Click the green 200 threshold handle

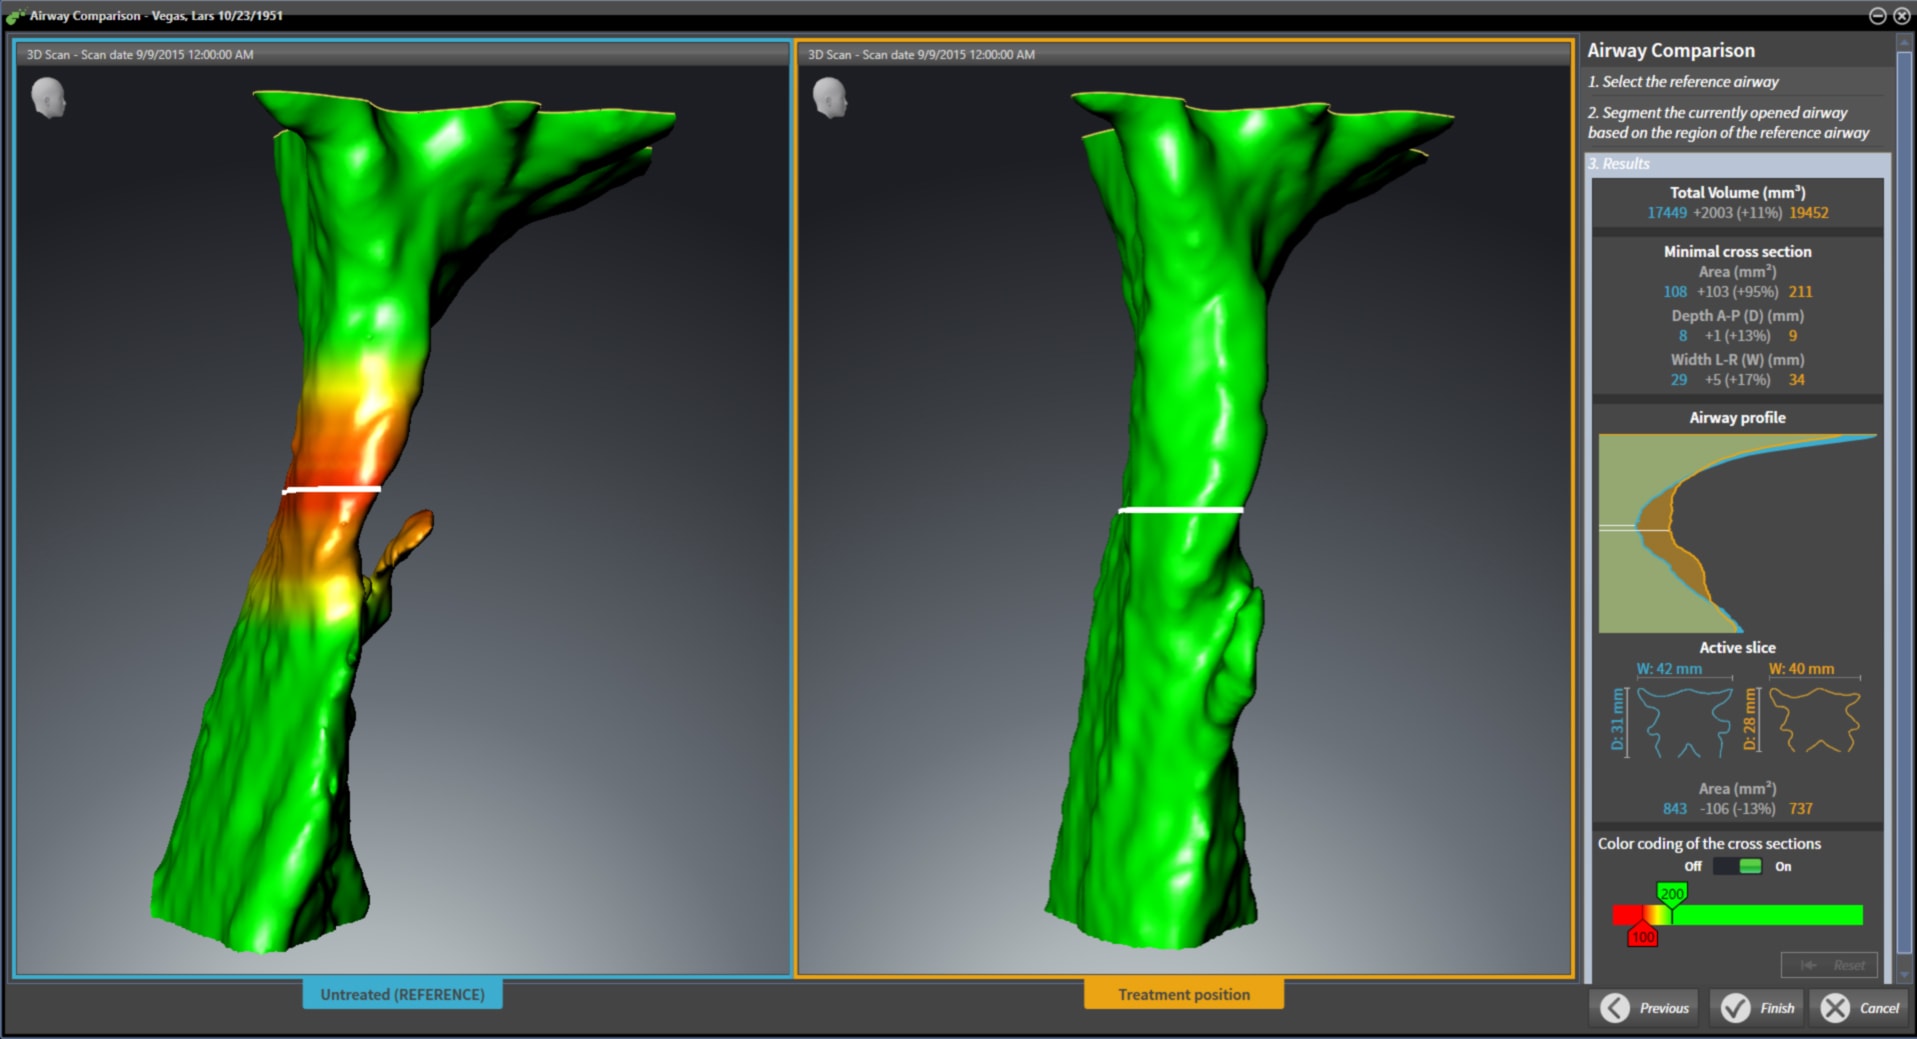(1671, 893)
